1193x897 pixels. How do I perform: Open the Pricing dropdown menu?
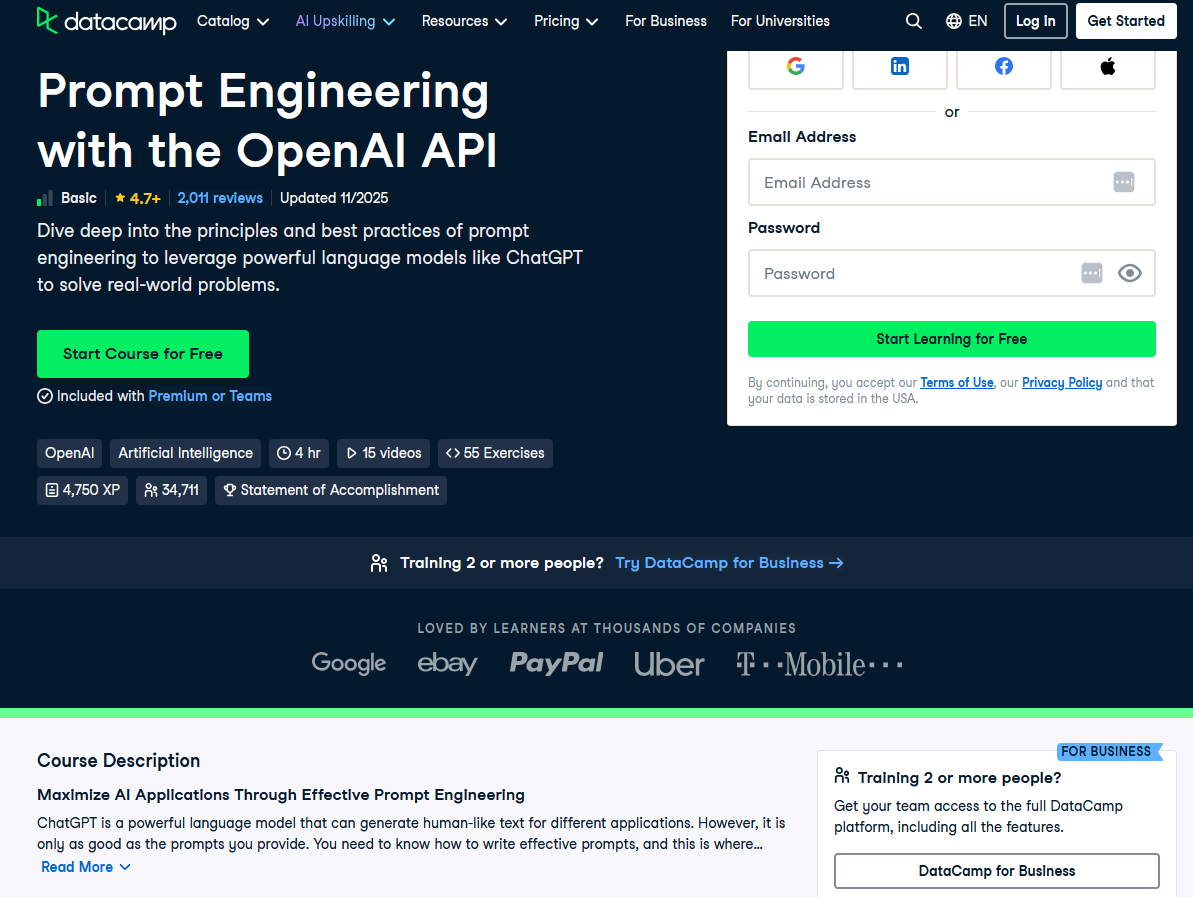tap(566, 21)
